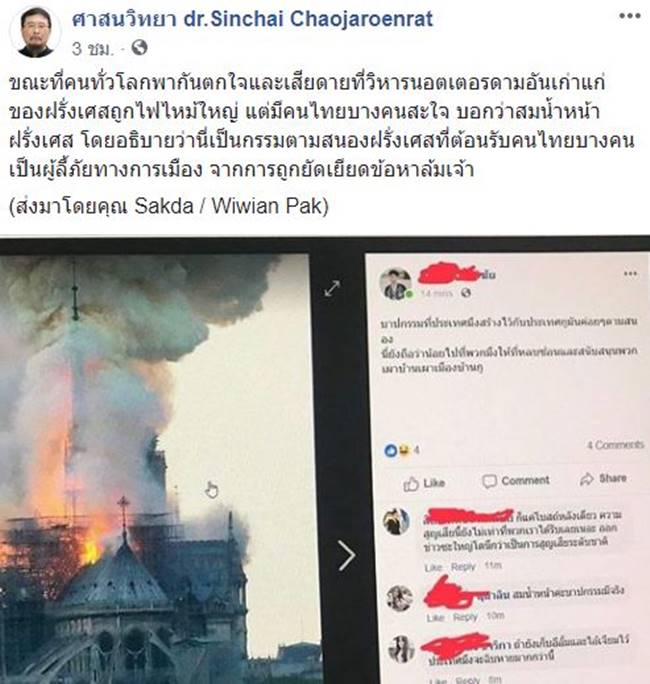
Task: Open the post's three-dot options menu
Action: pos(629,16)
